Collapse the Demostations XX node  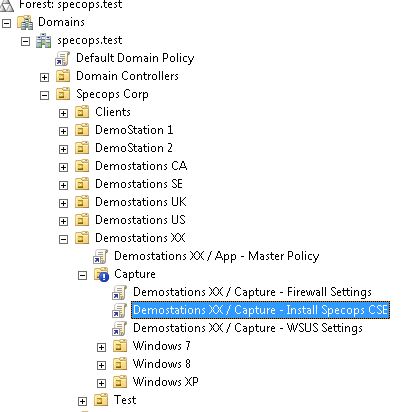click(x=63, y=239)
